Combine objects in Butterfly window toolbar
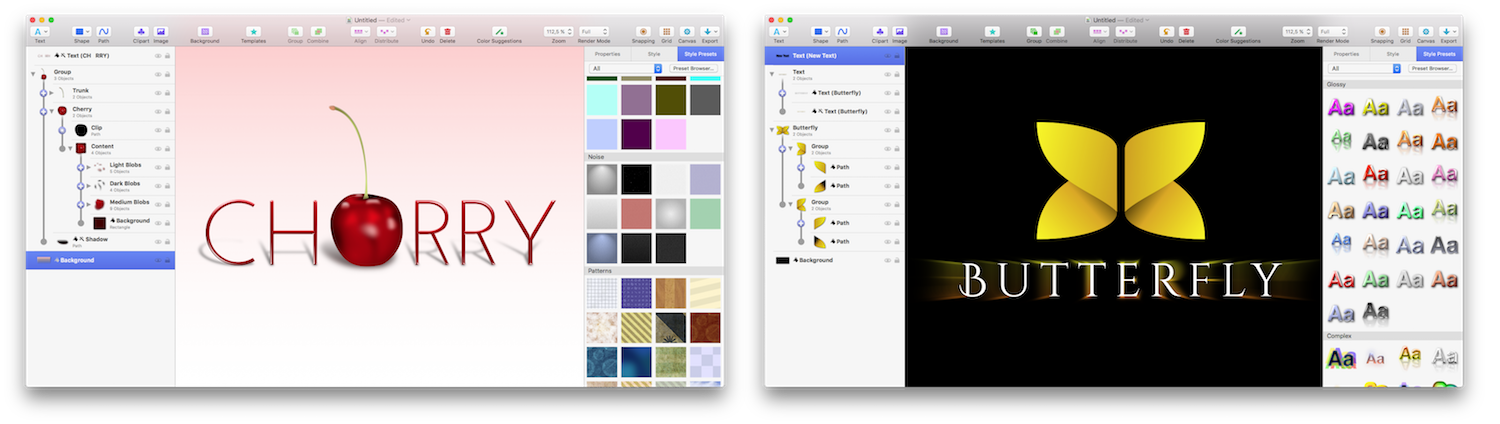The width and height of the screenshot is (1500, 424). 1056,32
